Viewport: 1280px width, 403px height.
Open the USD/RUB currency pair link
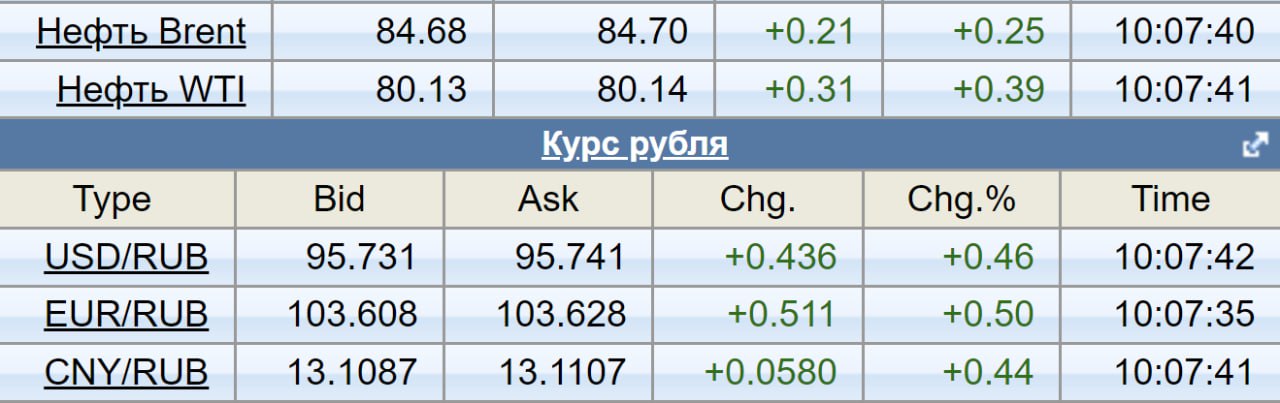tap(126, 257)
